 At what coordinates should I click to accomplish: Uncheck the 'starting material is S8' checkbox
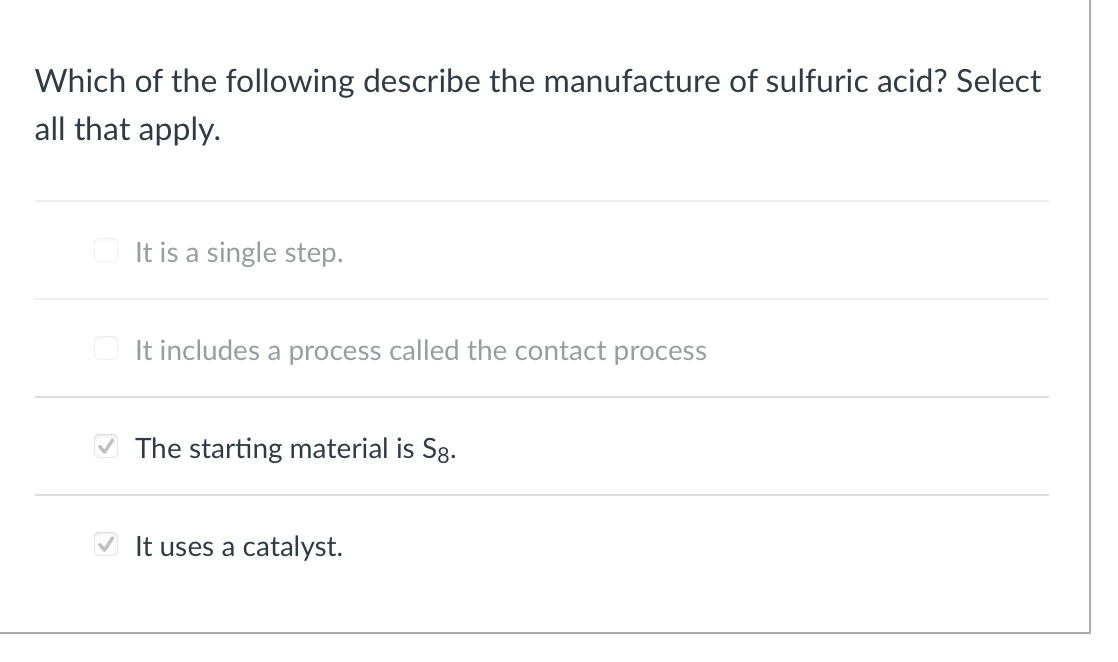(103, 447)
